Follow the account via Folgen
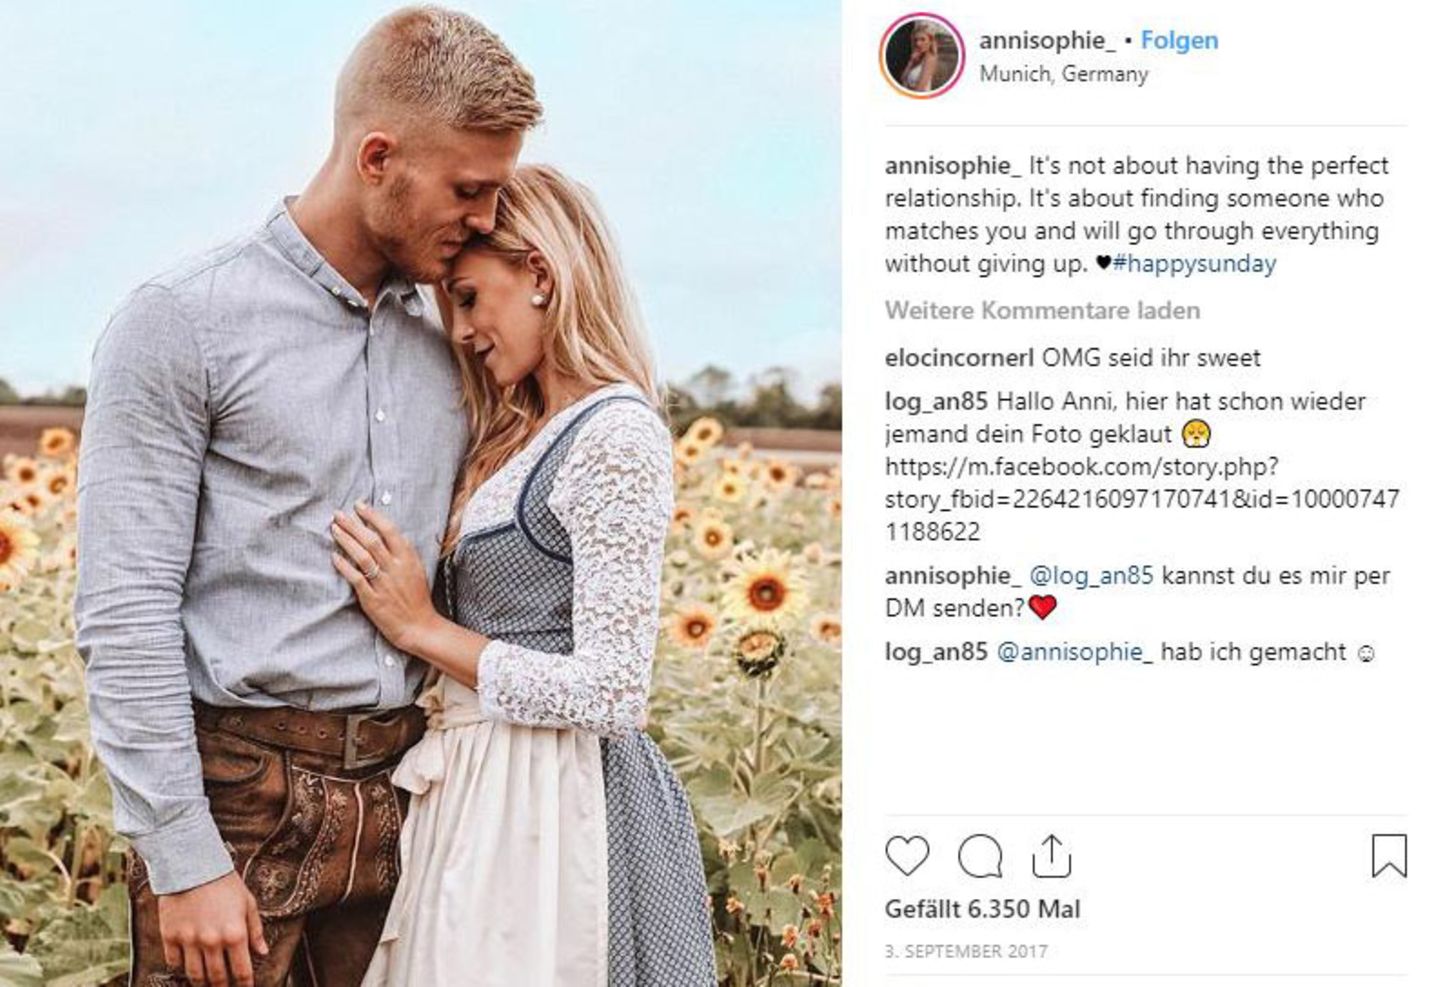This screenshot has height=987, width=1440. tap(1179, 41)
